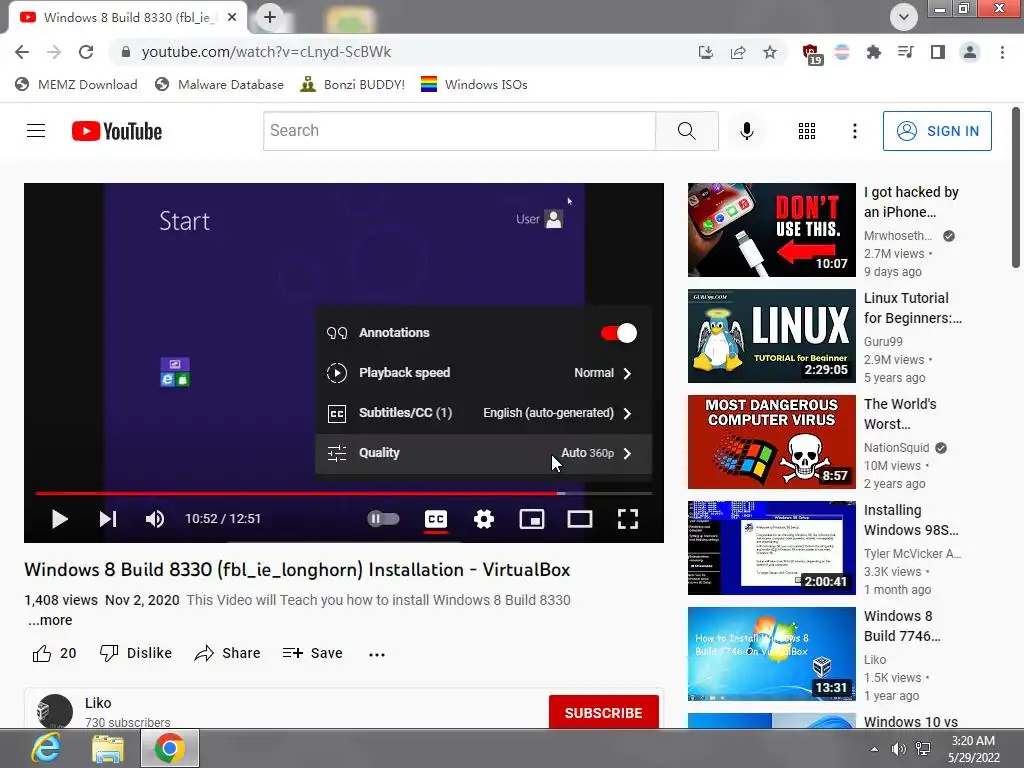Open MEMZ Download bookmark

click(x=76, y=84)
